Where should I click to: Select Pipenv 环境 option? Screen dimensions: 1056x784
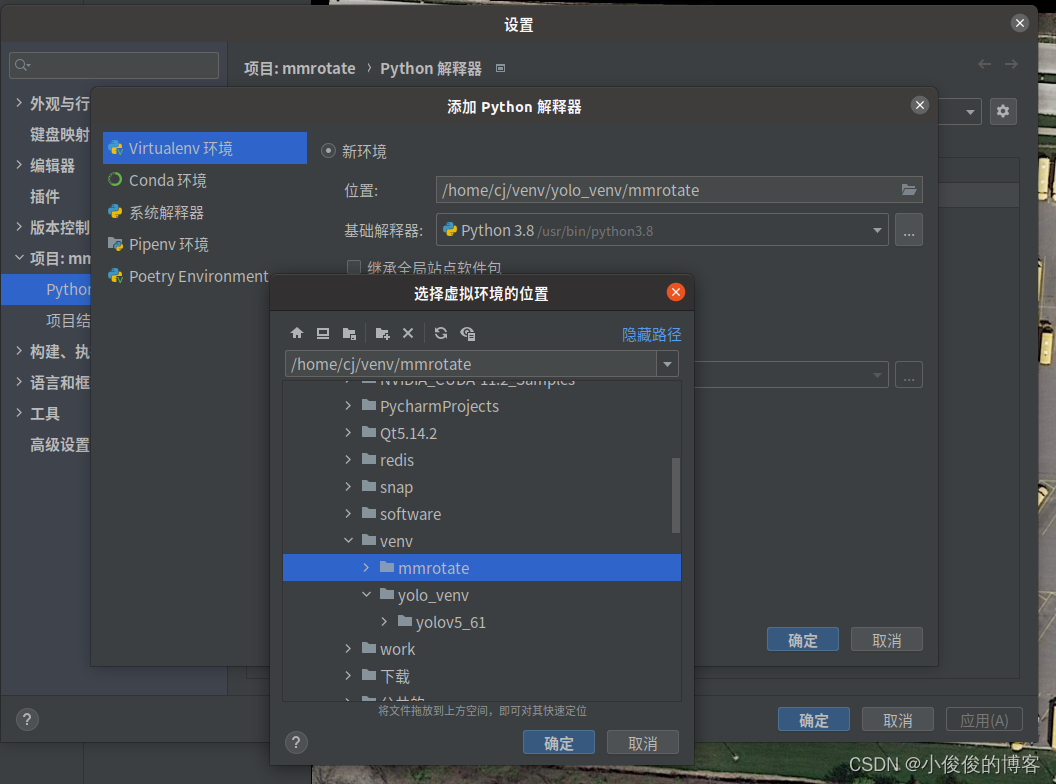coord(205,244)
